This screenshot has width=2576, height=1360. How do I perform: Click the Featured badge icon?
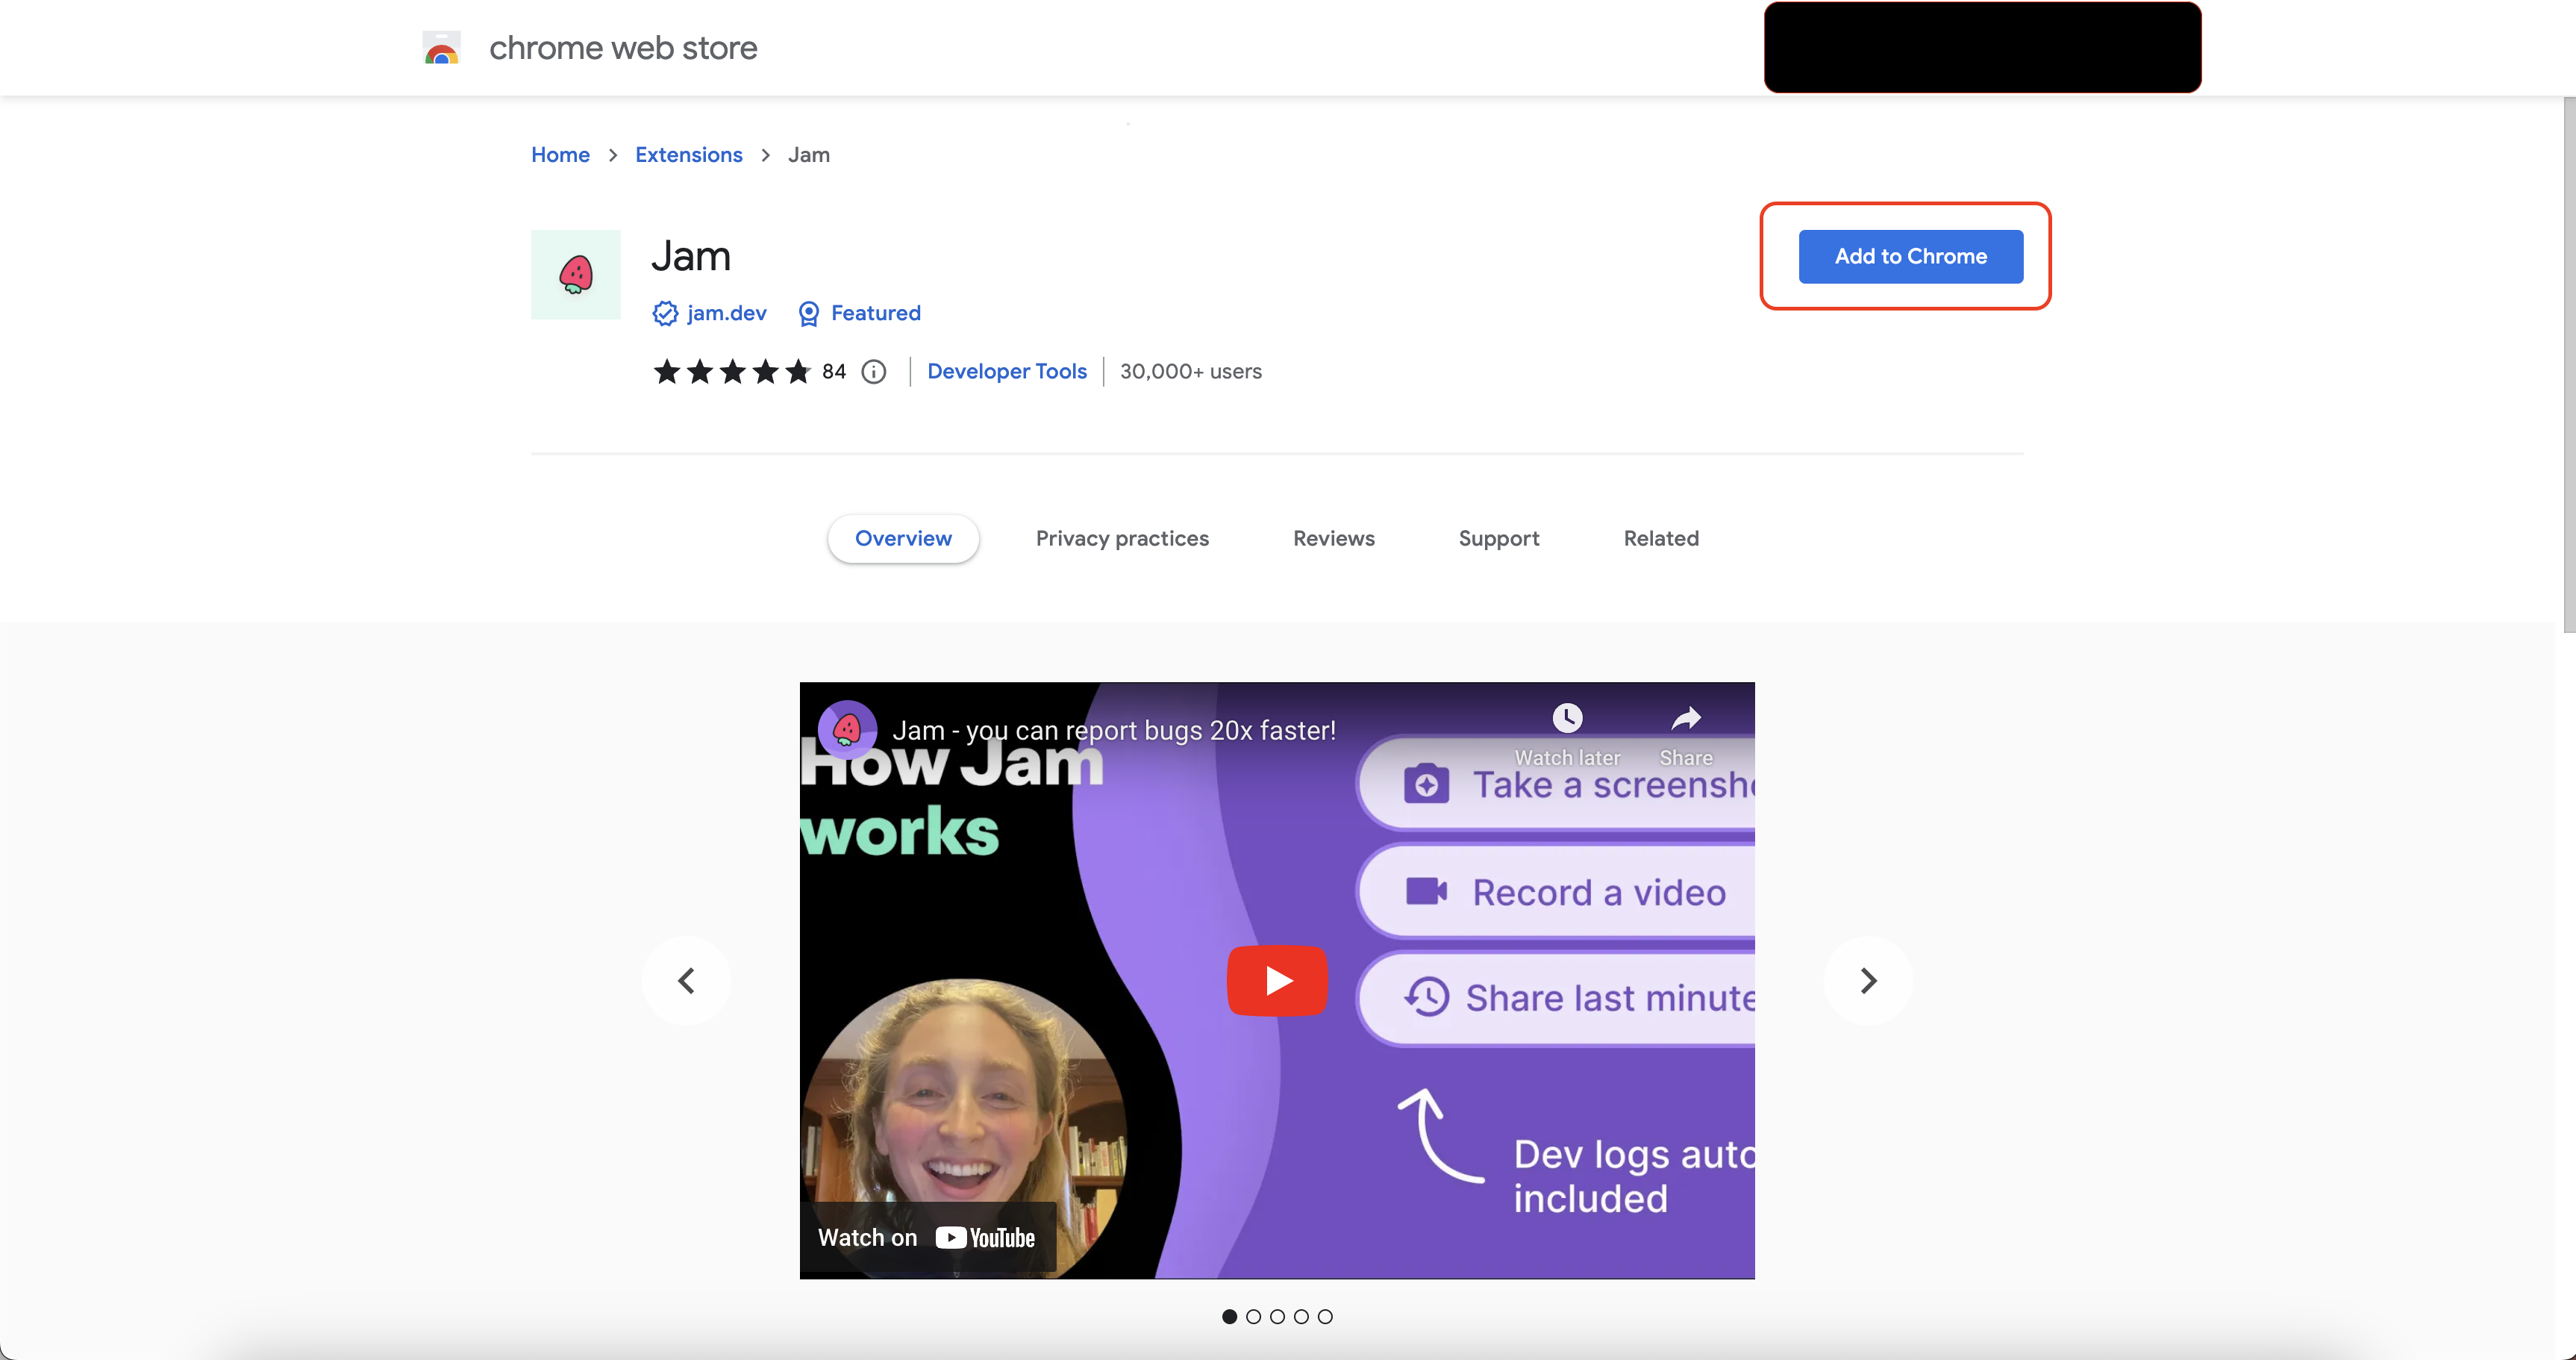(808, 314)
